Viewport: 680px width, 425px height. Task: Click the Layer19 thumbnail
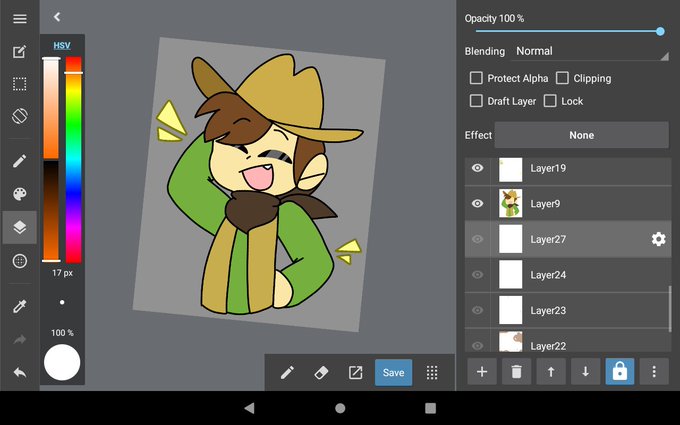click(x=510, y=170)
